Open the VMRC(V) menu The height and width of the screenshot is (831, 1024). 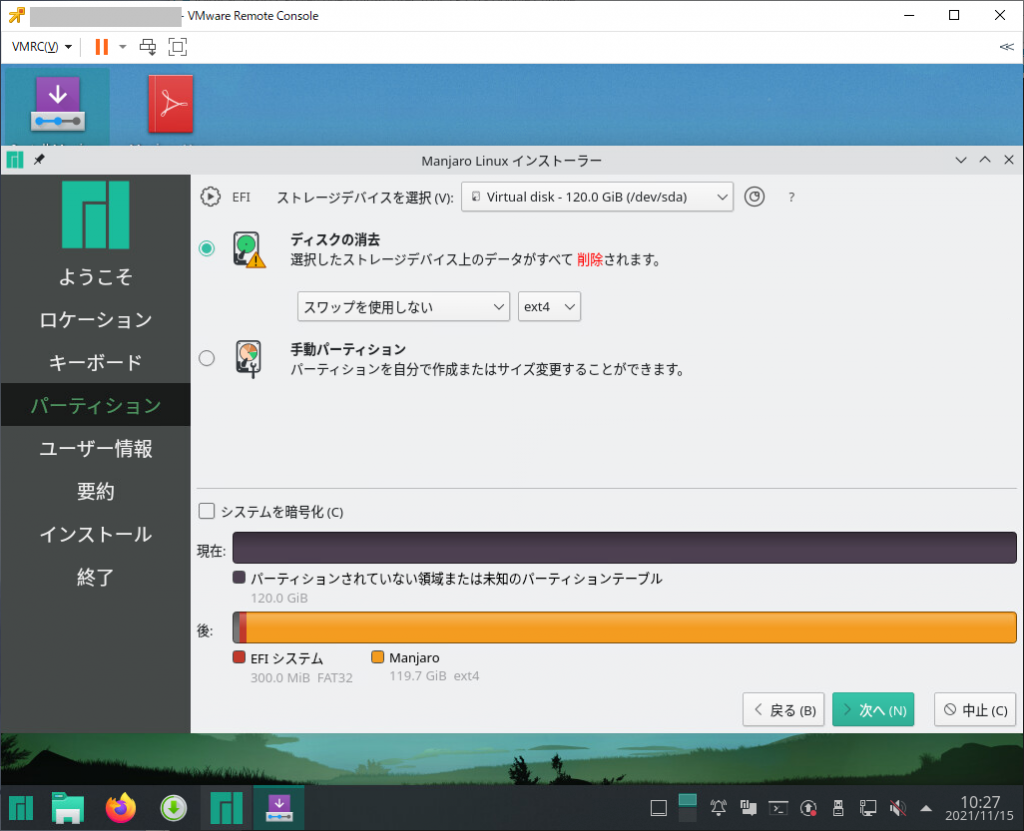(42, 46)
